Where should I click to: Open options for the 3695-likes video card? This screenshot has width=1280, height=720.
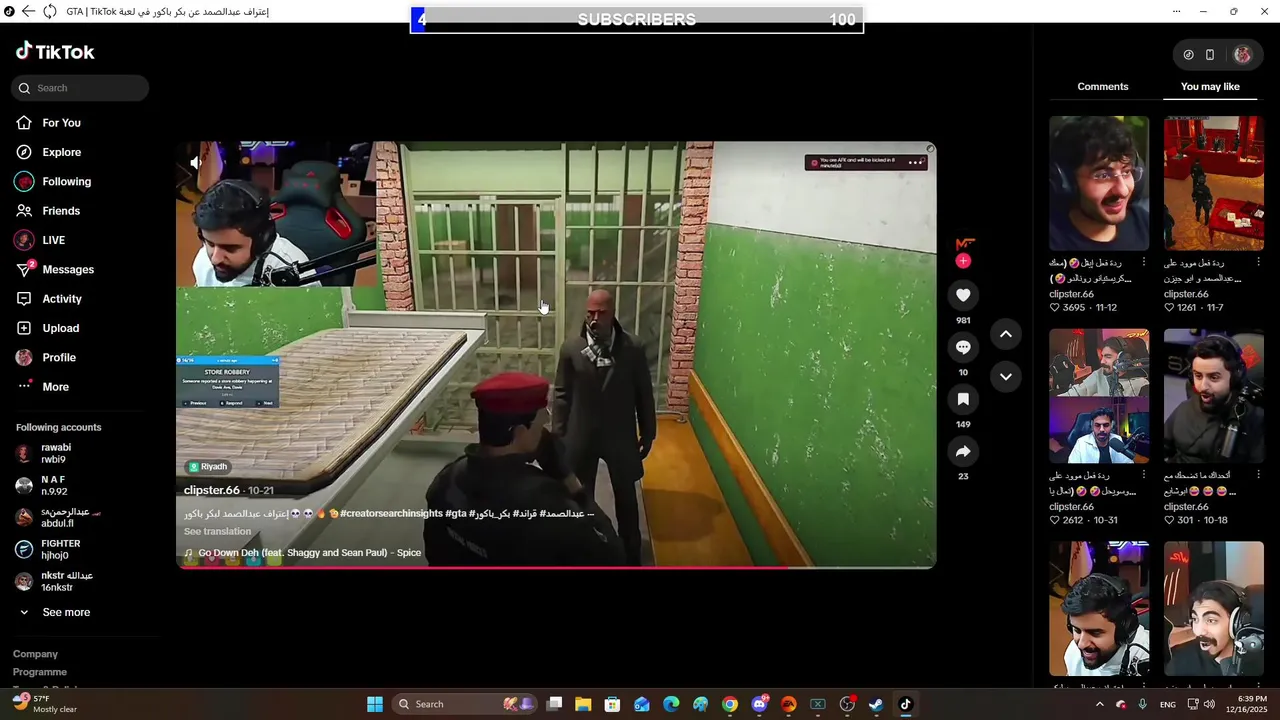click(1144, 262)
